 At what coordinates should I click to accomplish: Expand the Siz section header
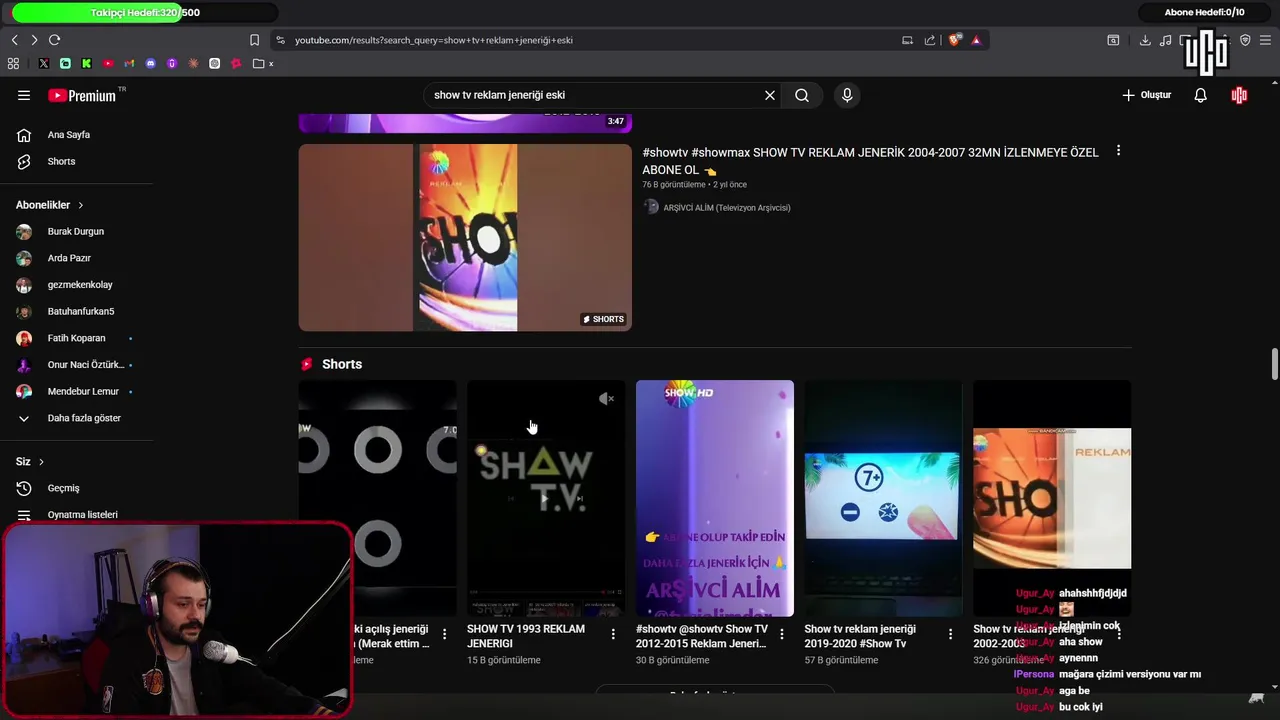pos(30,462)
